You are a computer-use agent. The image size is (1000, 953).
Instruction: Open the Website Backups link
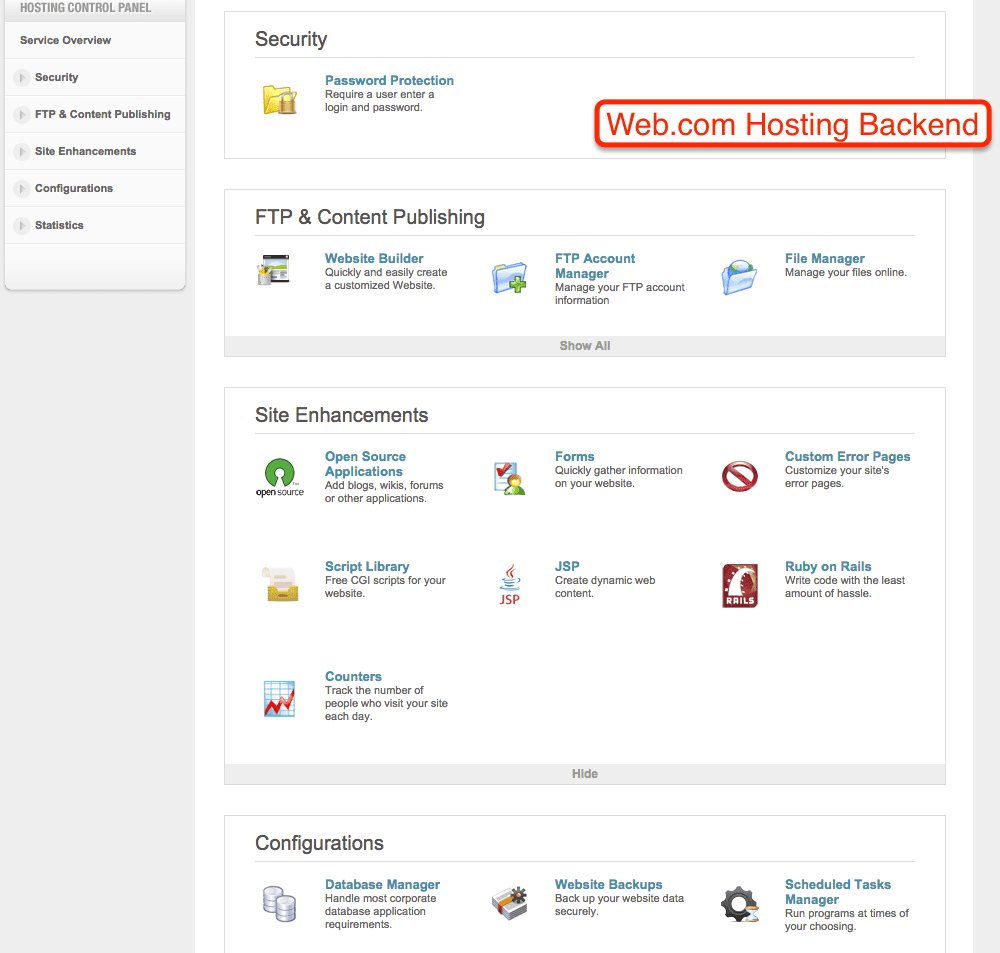[x=608, y=884]
